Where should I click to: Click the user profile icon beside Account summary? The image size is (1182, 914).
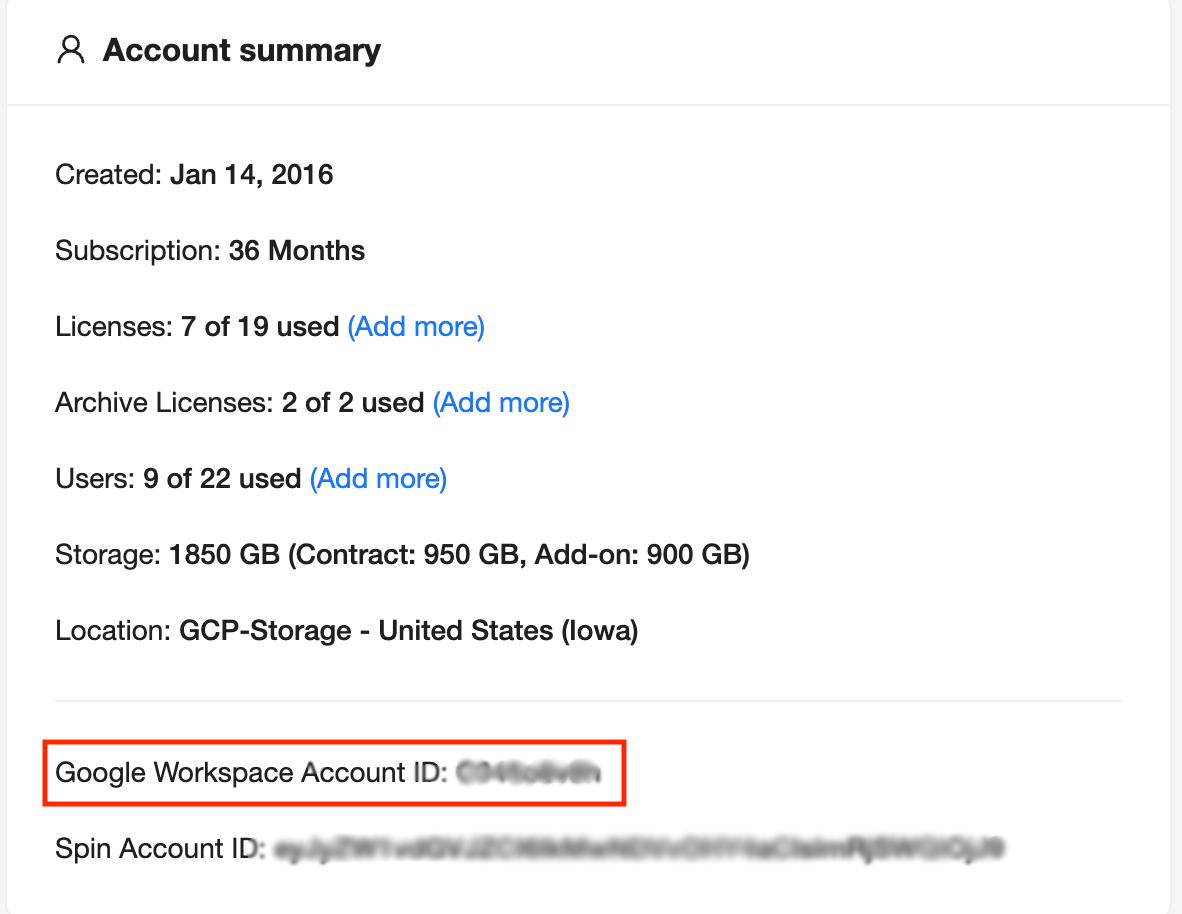(x=71, y=50)
